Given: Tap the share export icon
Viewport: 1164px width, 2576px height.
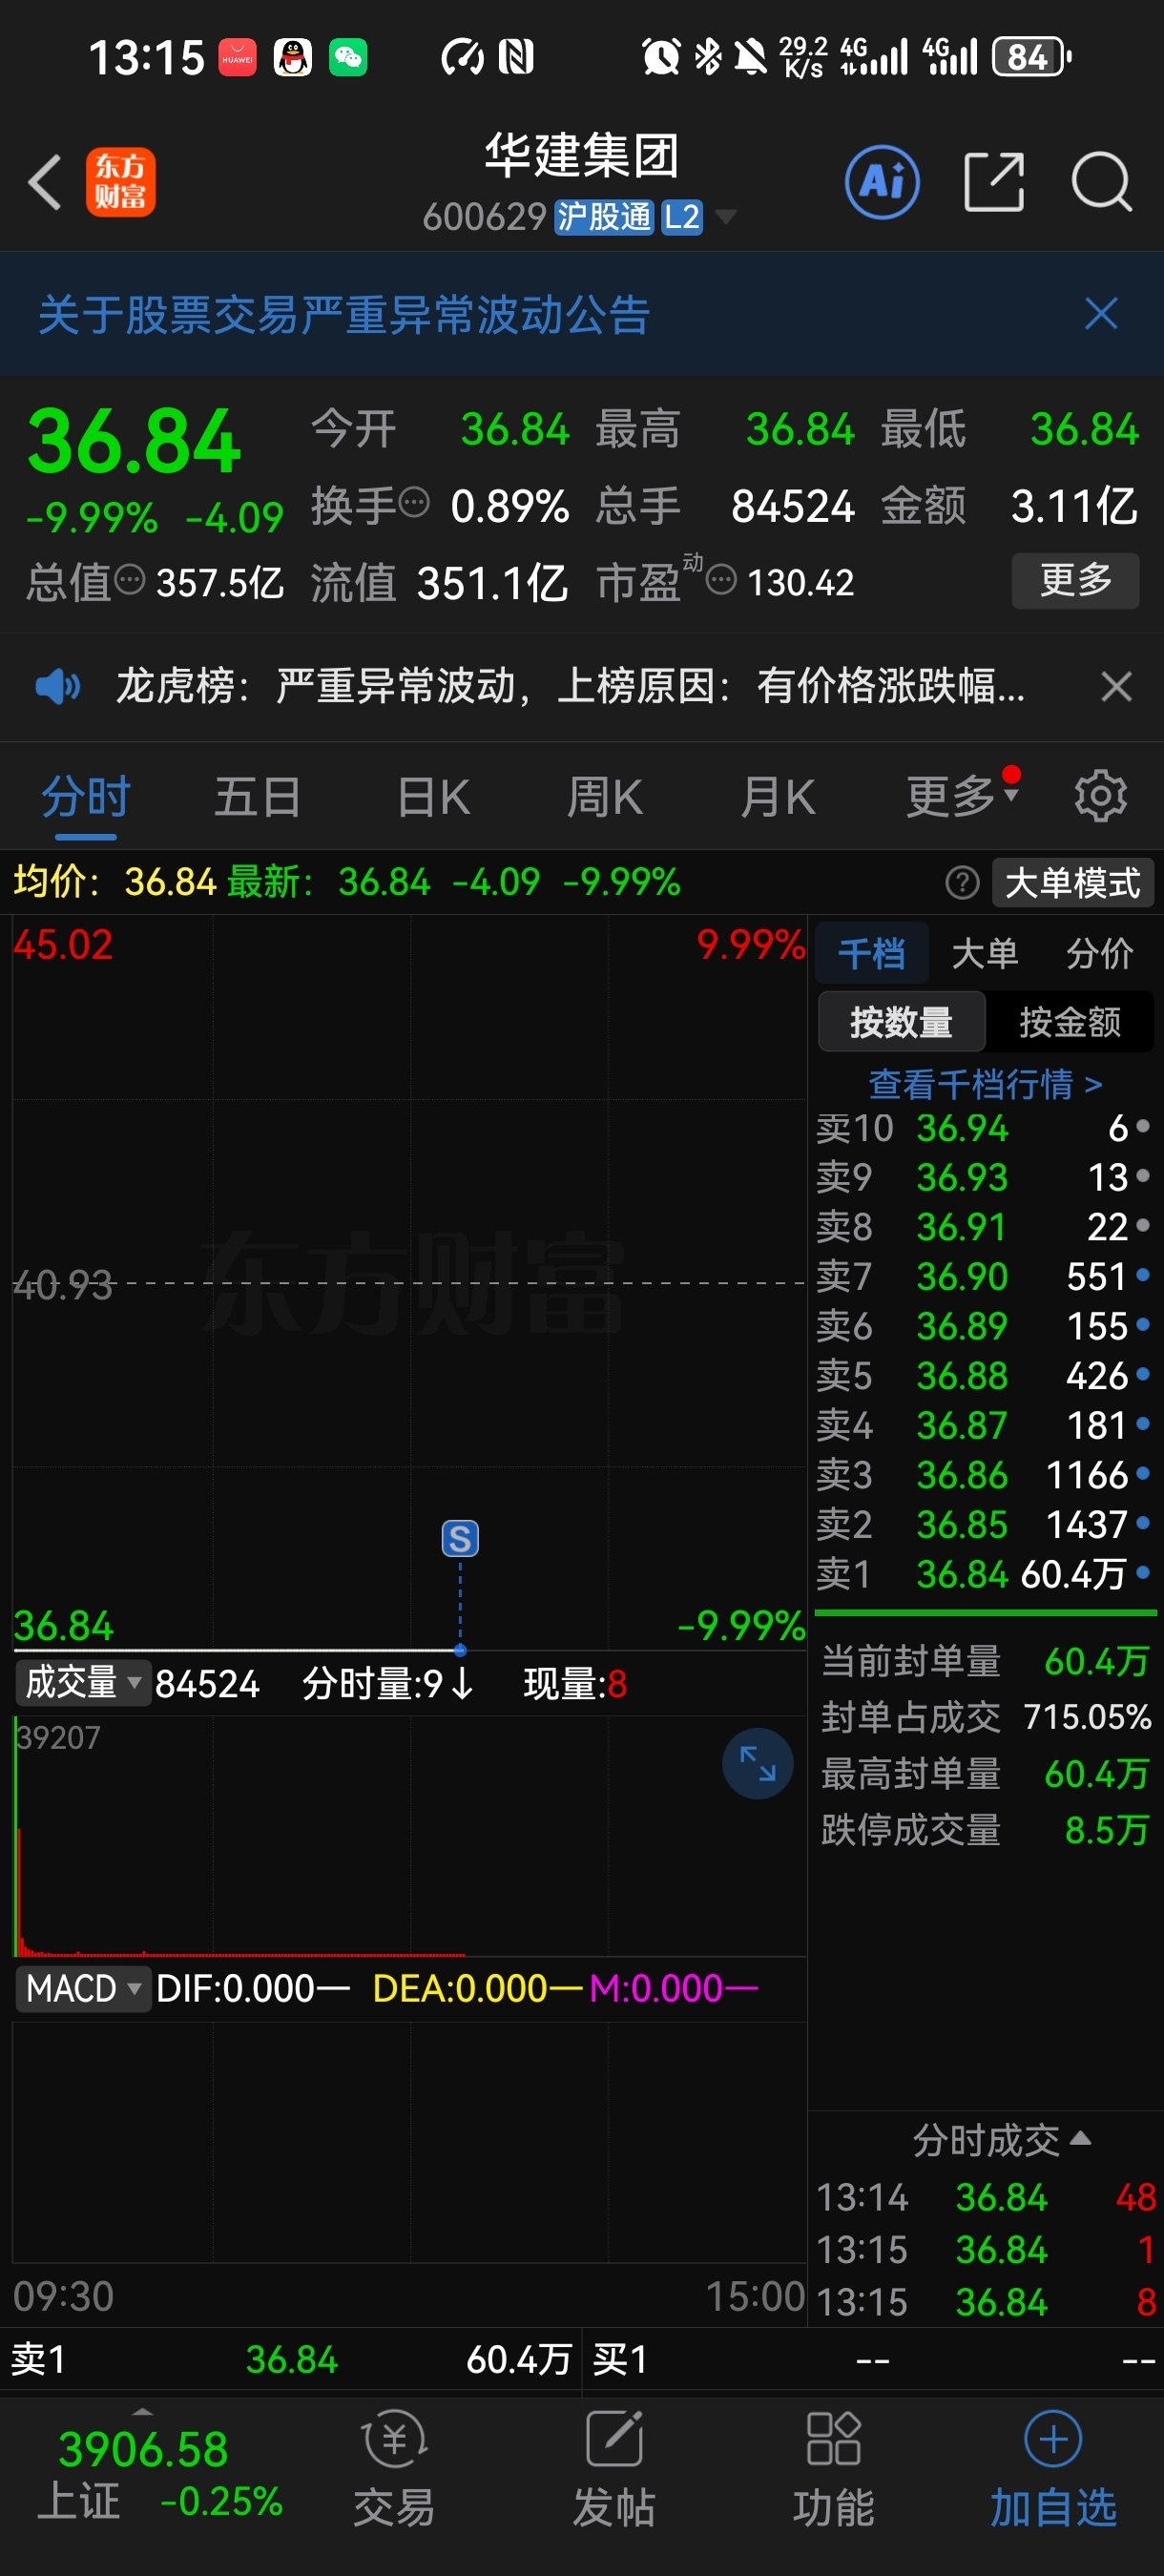Looking at the screenshot, I should point(994,182).
